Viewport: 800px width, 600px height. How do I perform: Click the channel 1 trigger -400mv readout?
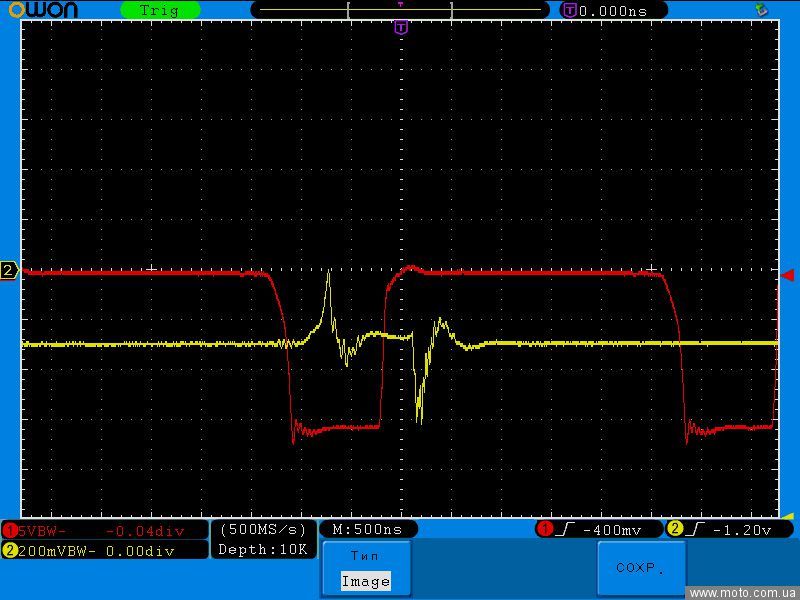(600, 529)
